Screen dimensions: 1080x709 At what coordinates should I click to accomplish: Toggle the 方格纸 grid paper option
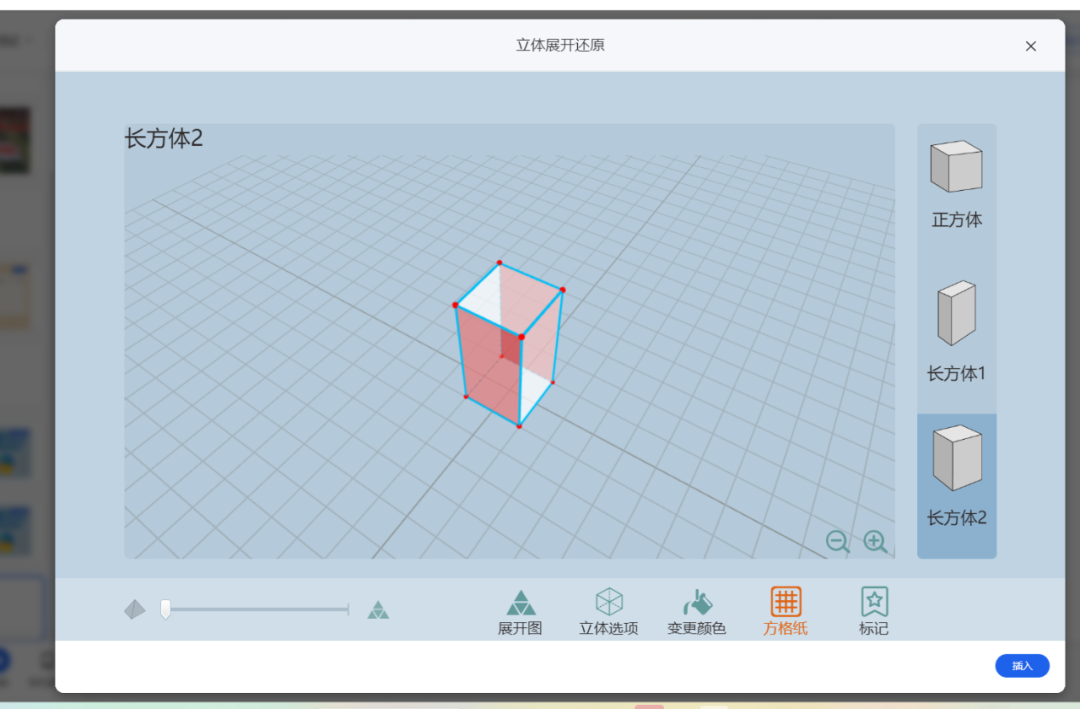(x=785, y=611)
